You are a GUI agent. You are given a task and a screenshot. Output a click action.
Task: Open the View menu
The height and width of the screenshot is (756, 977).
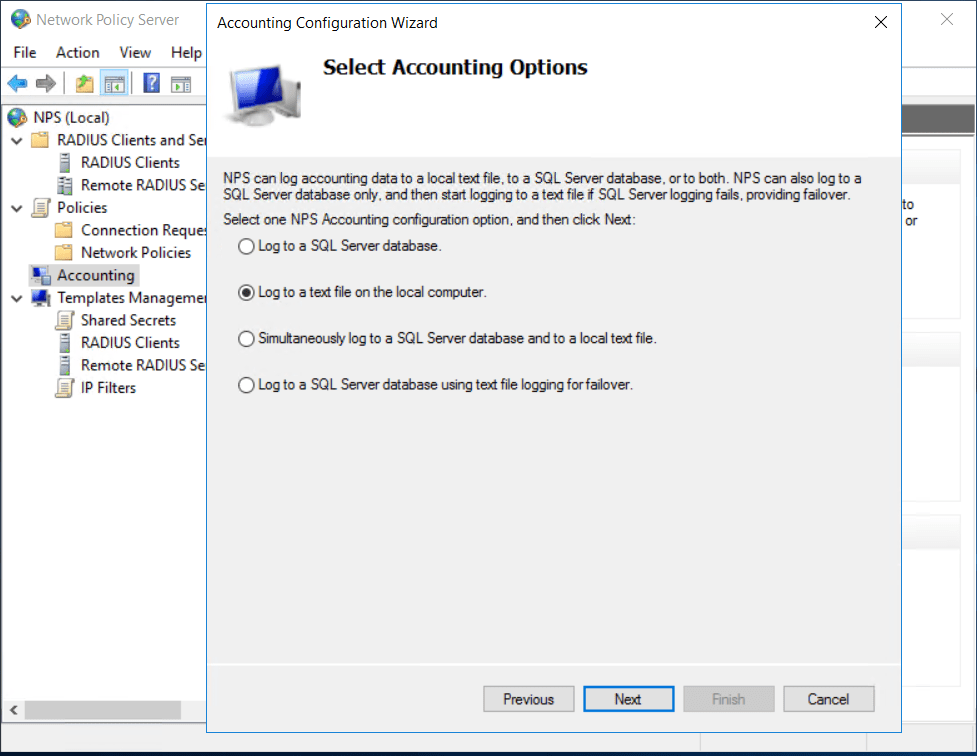pyautogui.click(x=135, y=52)
